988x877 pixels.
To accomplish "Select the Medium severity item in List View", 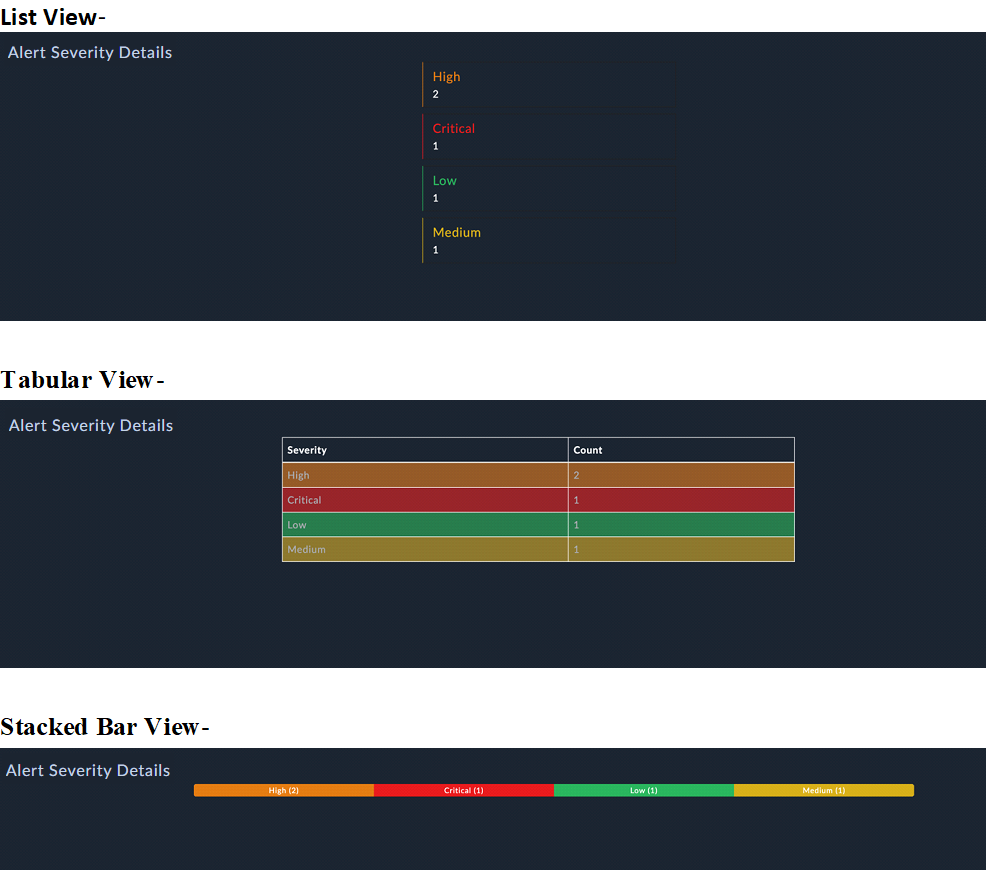I will pos(456,233).
